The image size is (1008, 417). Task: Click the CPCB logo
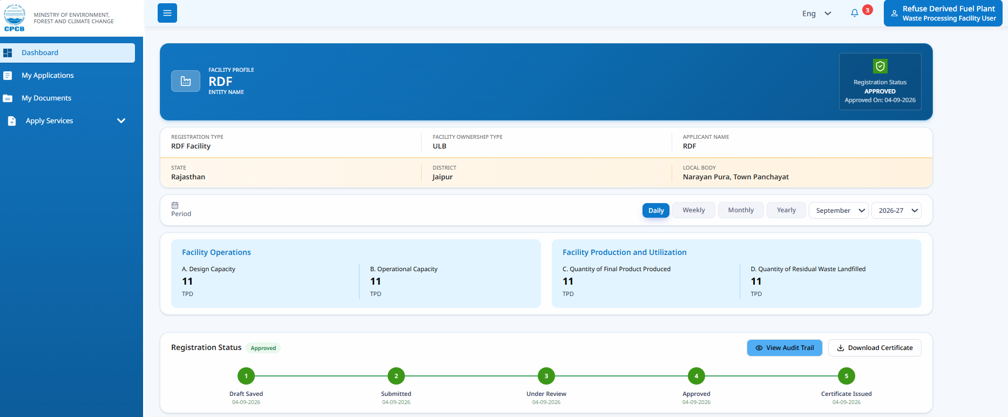pyautogui.click(x=14, y=17)
